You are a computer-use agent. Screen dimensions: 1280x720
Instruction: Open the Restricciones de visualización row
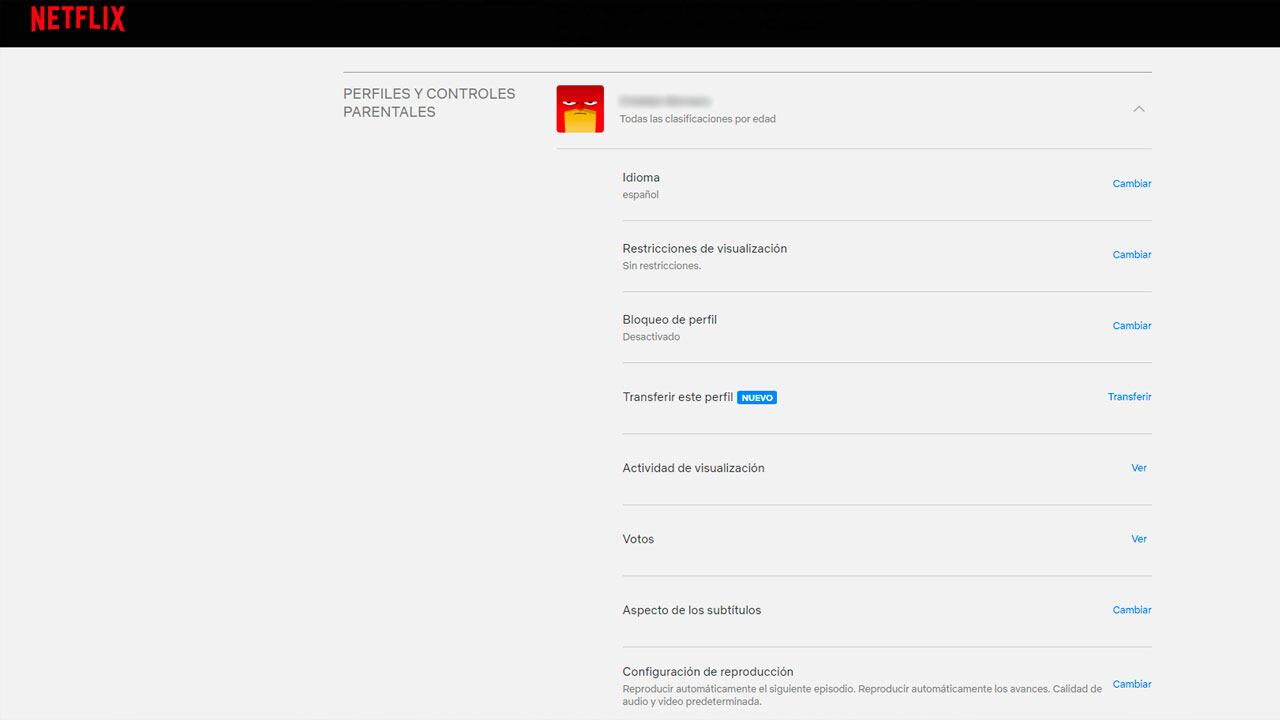tap(704, 248)
